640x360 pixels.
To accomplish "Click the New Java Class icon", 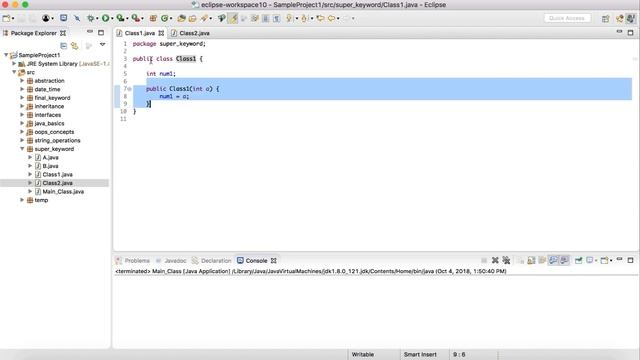I will [164, 18].
